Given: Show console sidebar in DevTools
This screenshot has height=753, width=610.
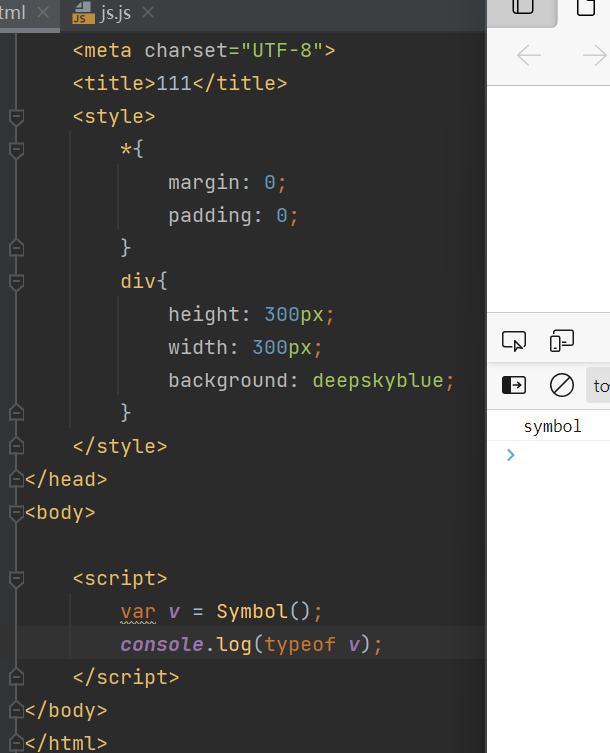Looking at the screenshot, I should (x=514, y=385).
